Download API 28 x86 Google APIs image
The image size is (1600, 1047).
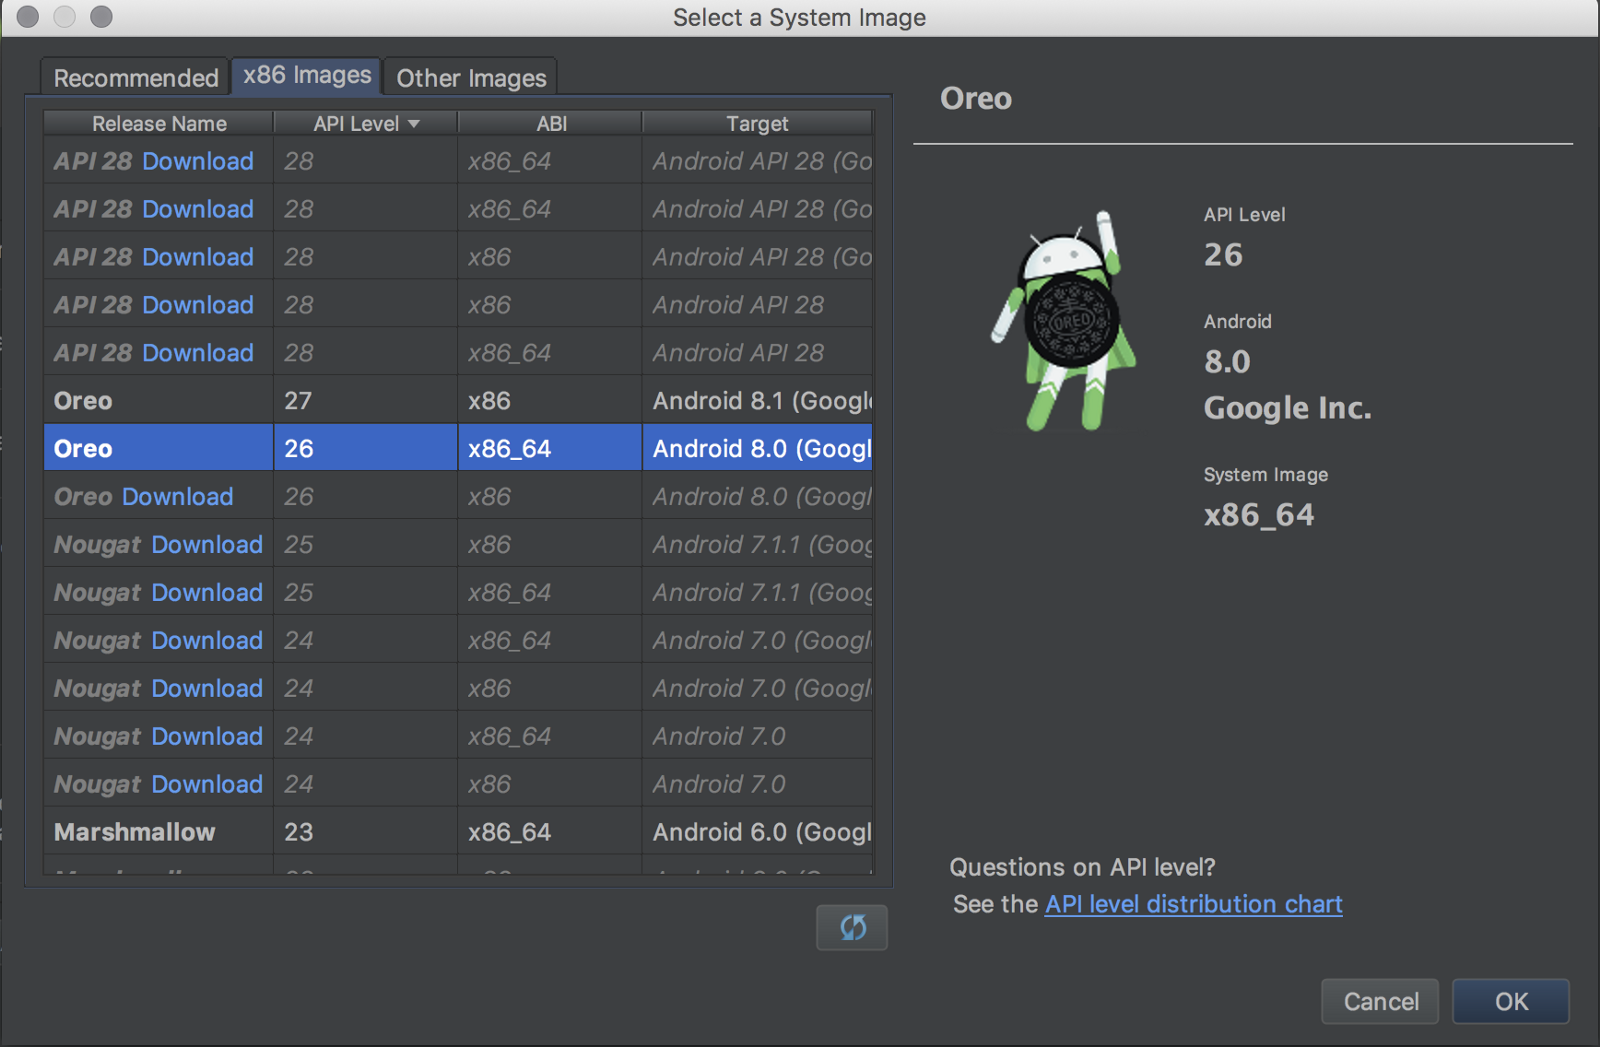(x=198, y=257)
